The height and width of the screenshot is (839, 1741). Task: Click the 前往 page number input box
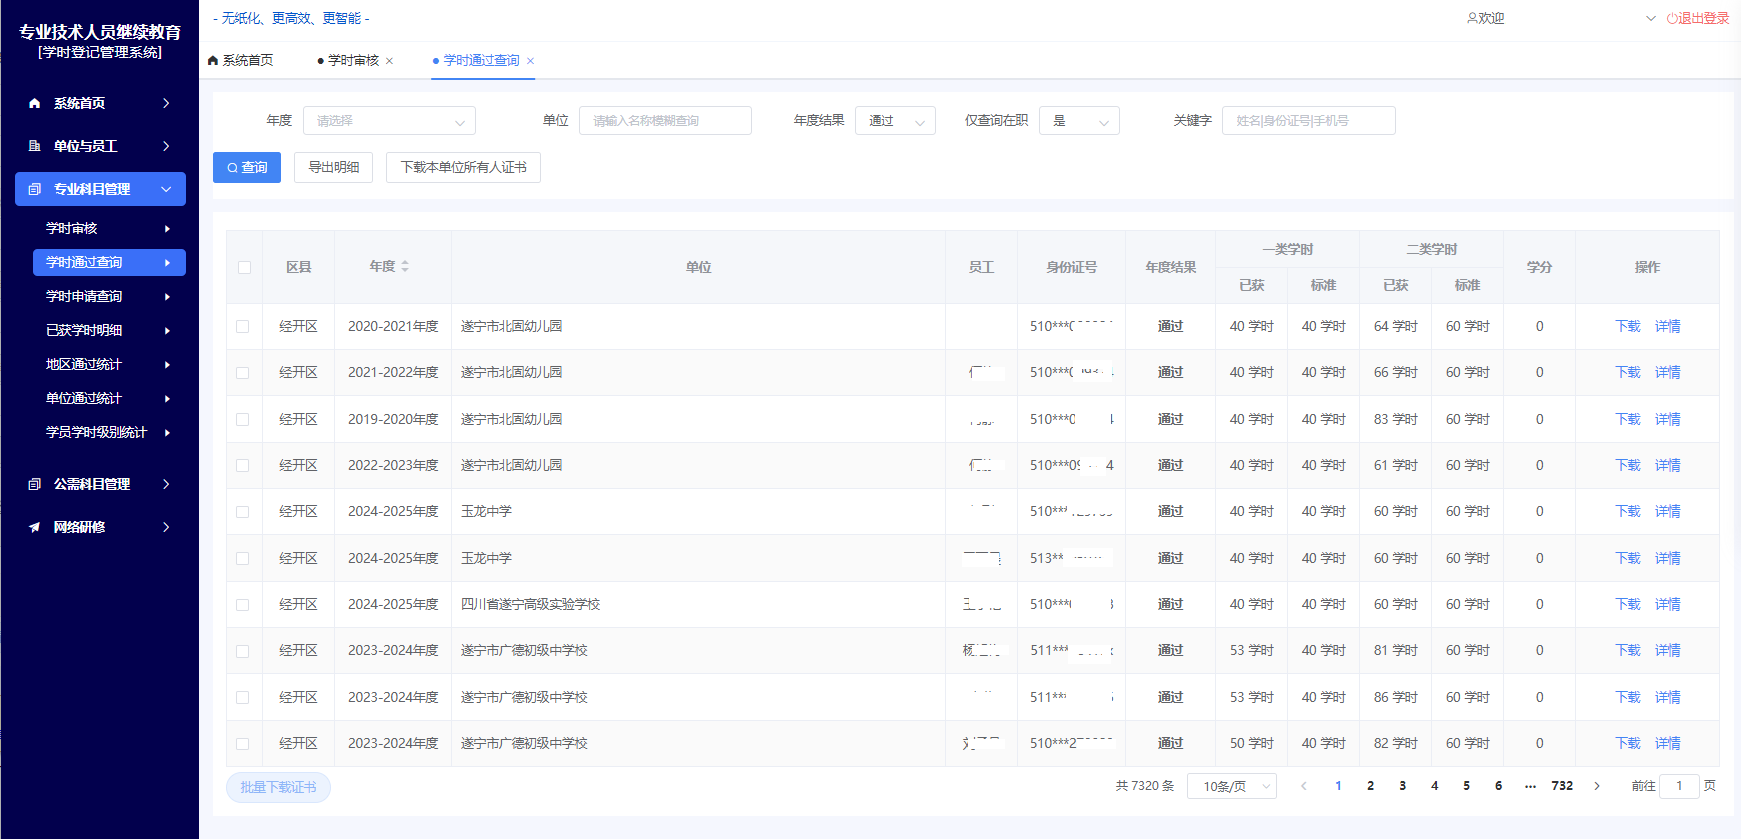tap(1679, 786)
